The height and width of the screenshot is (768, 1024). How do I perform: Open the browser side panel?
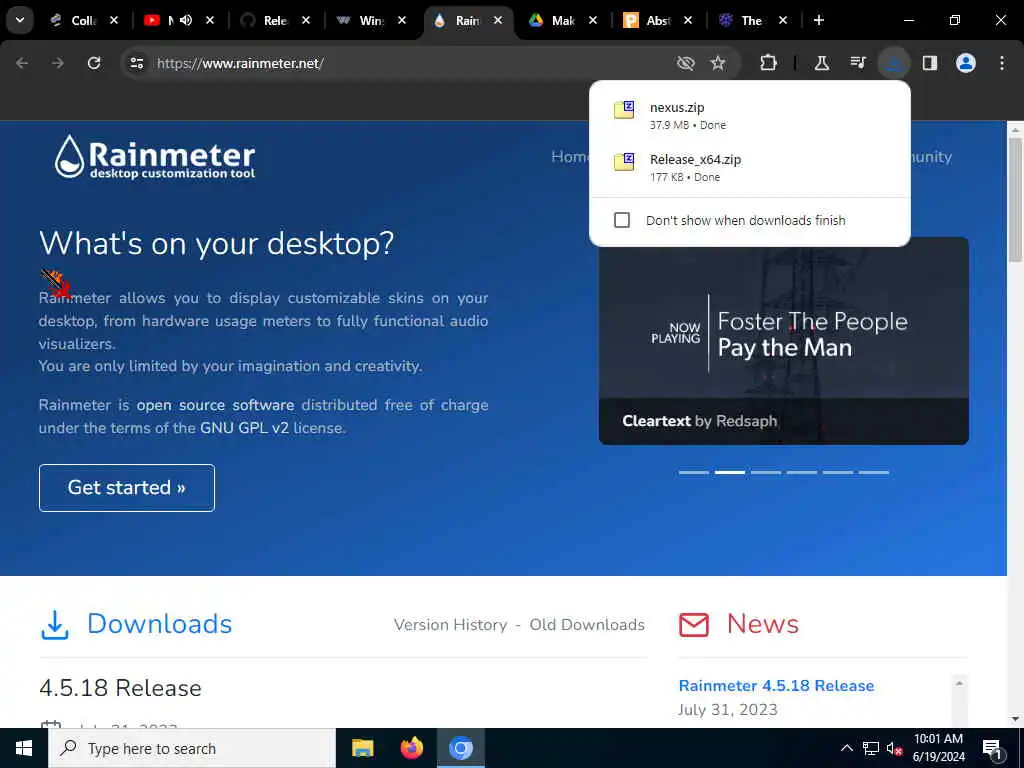point(929,63)
